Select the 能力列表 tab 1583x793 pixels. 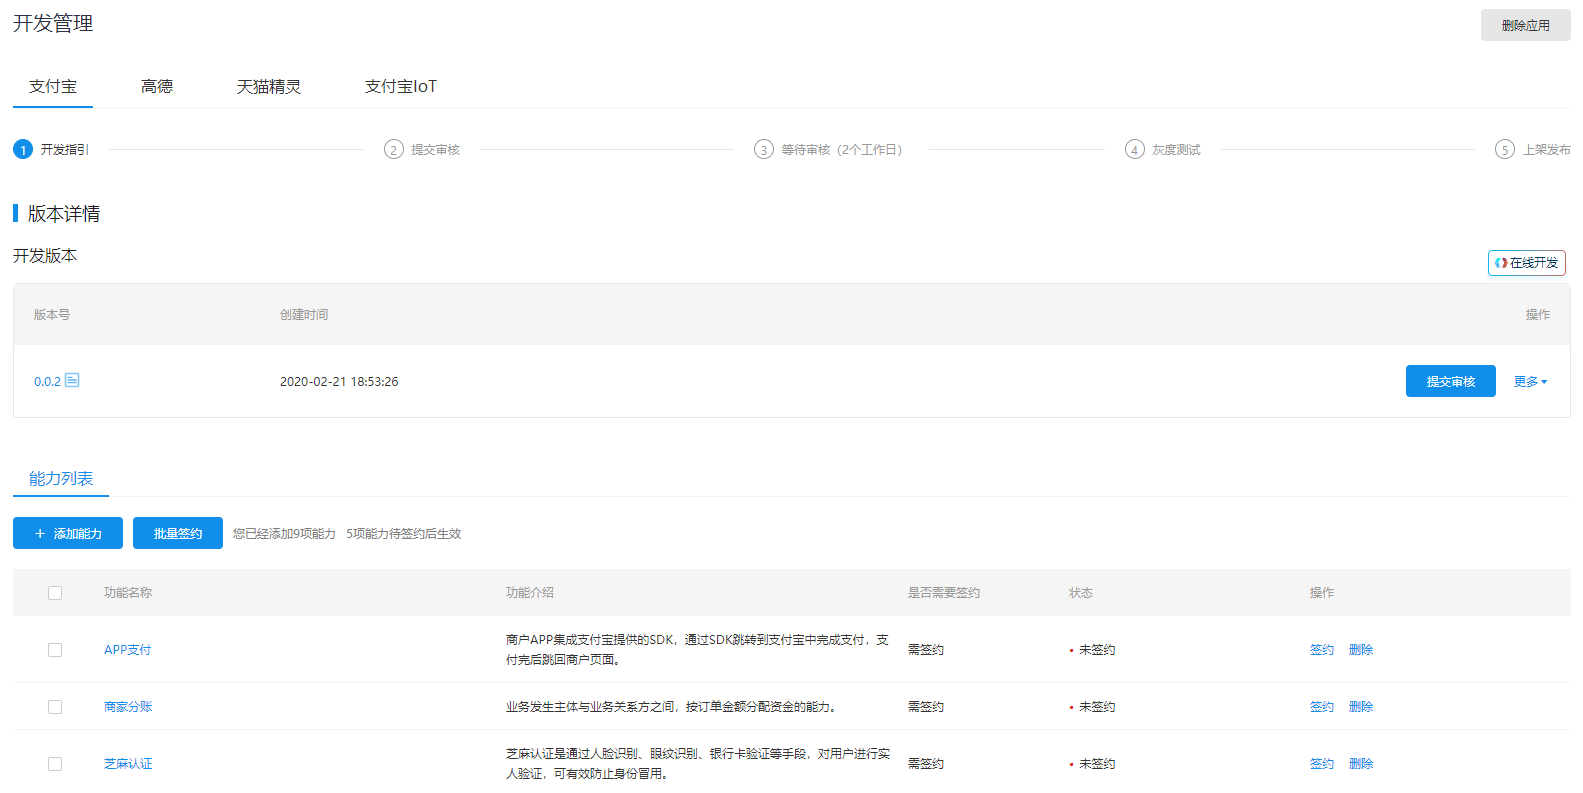61,478
